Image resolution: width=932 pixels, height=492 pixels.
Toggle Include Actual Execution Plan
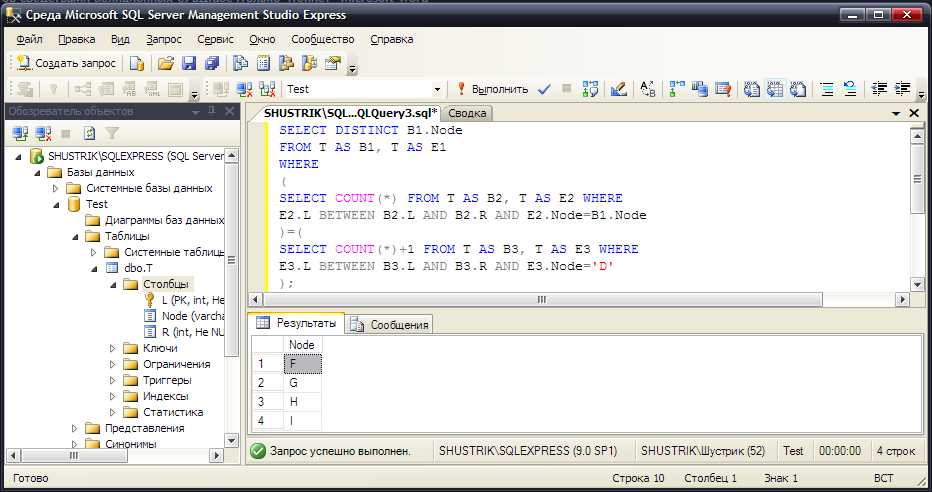pyautogui.click(x=676, y=89)
